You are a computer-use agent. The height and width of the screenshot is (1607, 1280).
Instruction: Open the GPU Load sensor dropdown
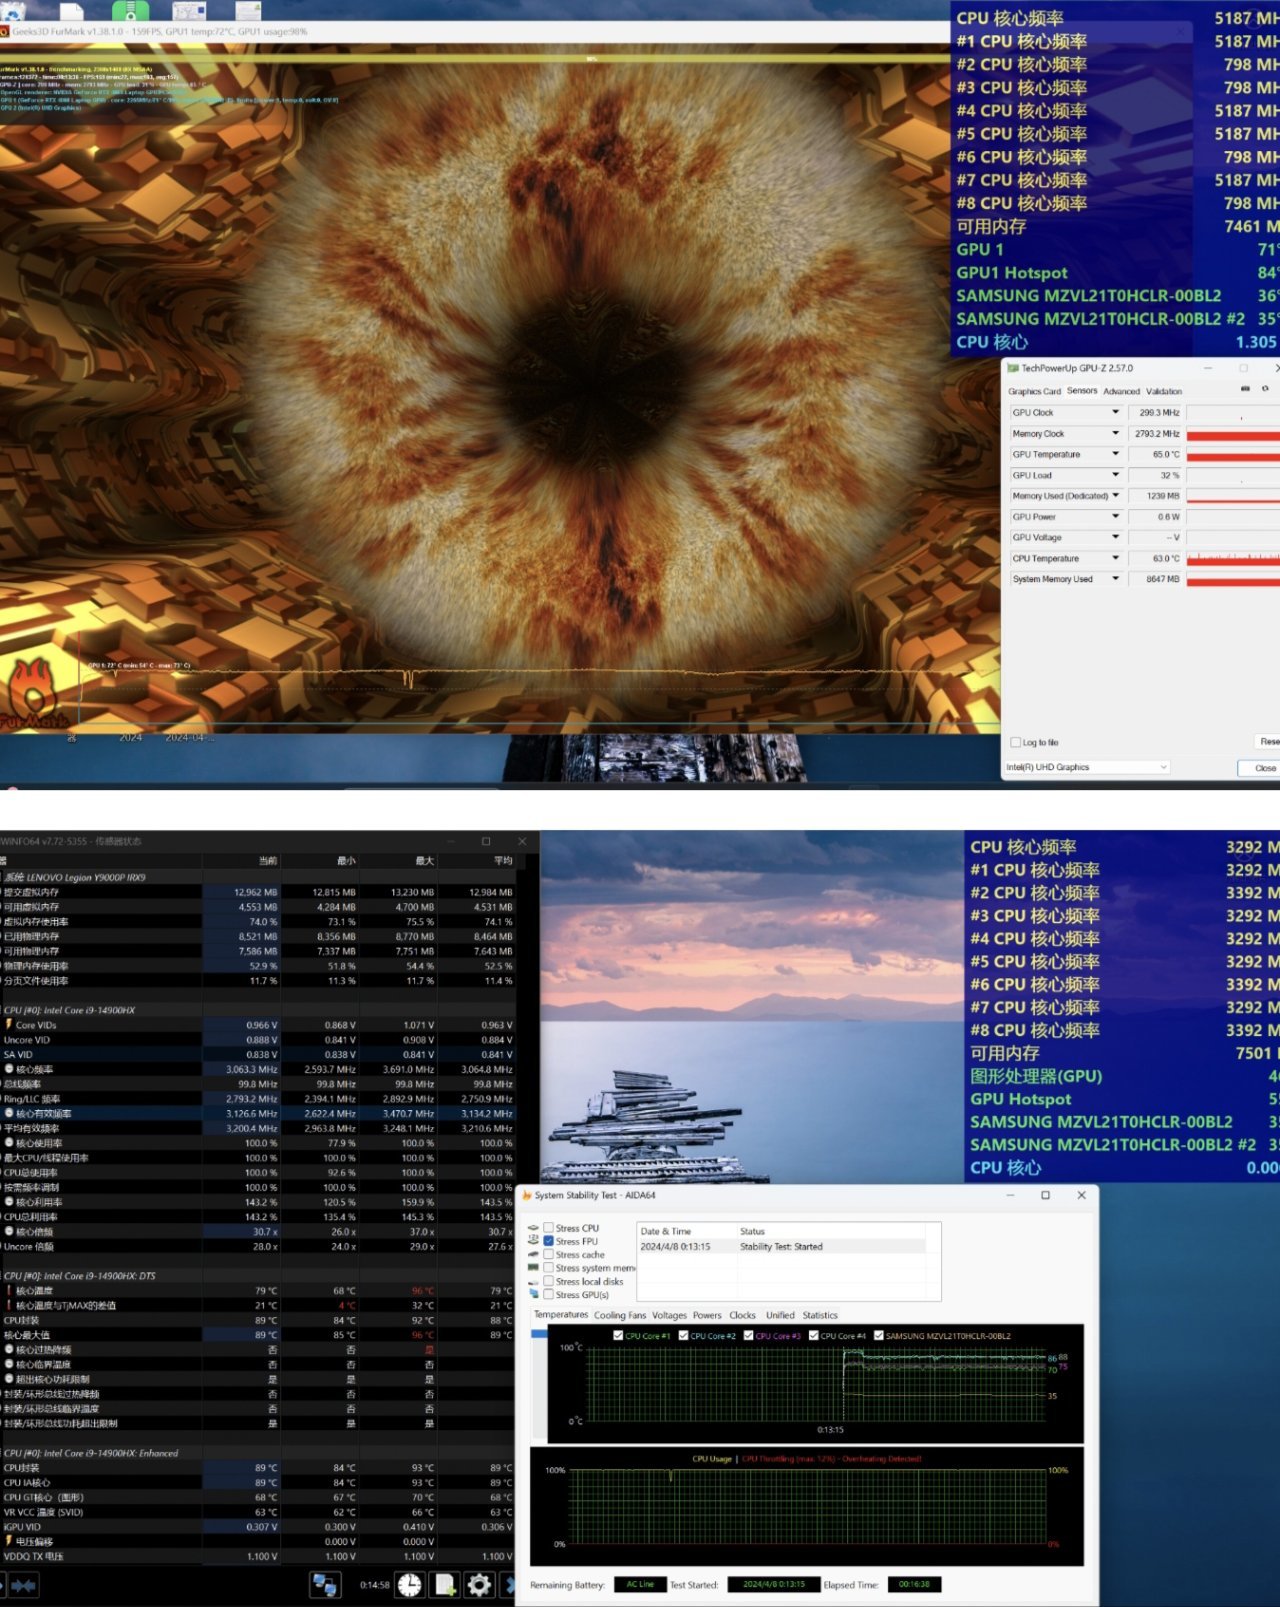tap(1115, 475)
